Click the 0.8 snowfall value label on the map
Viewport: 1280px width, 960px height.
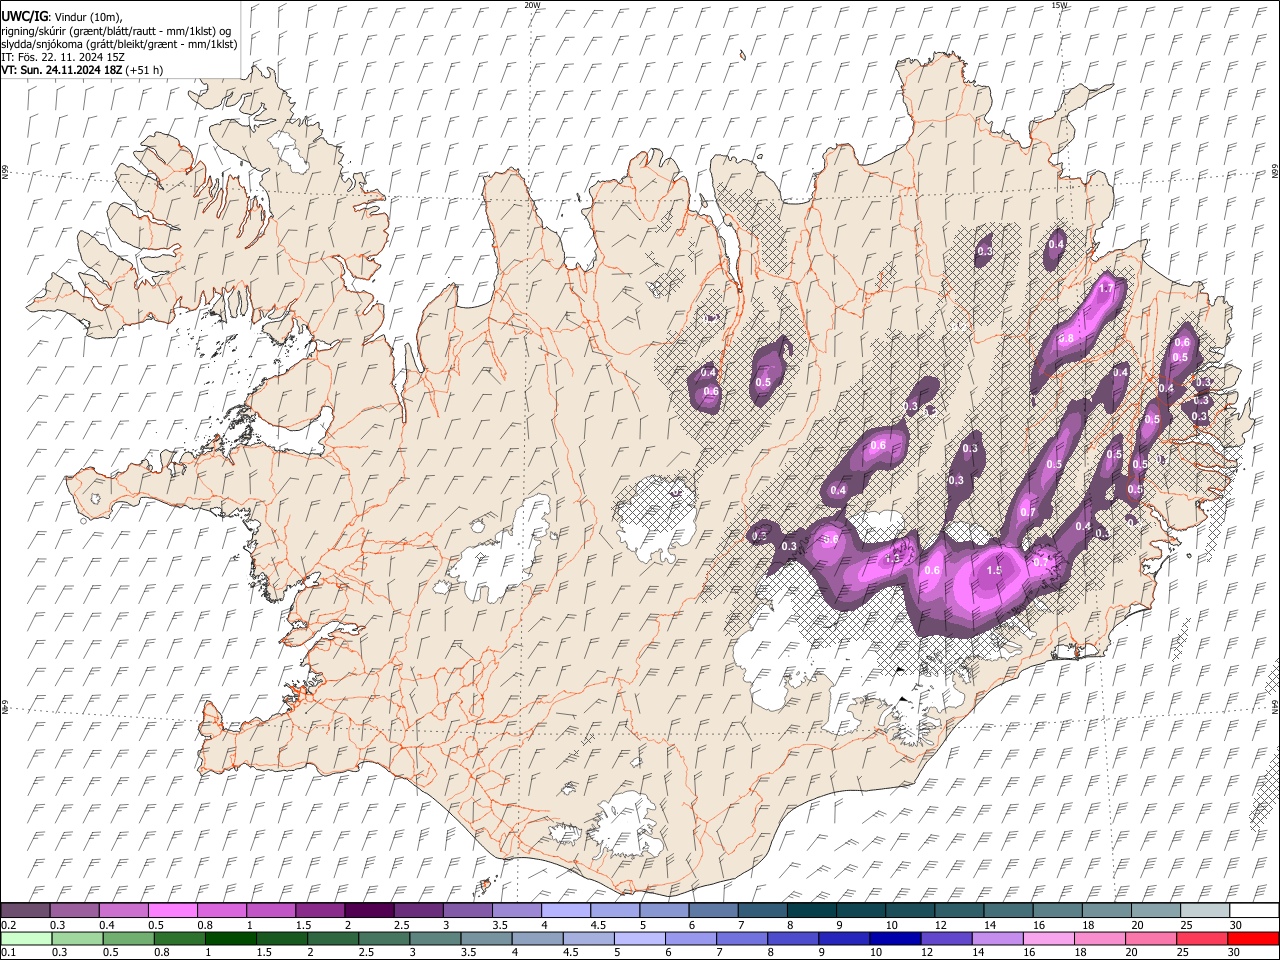click(1066, 339)
